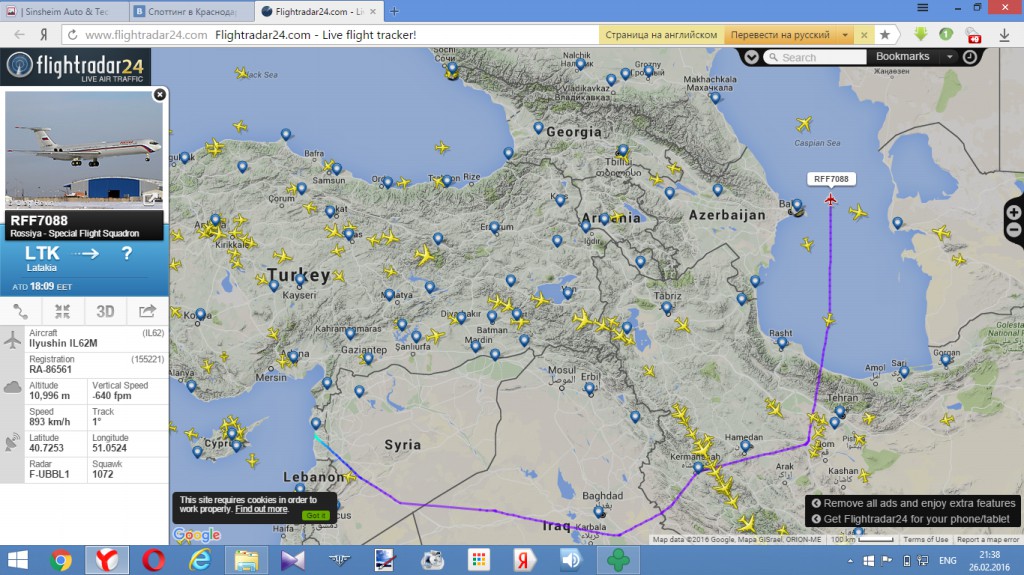Screen dimensions: 1024x575
Task: Close the RFF7088 flight info panel
Action: coord(159,95)
